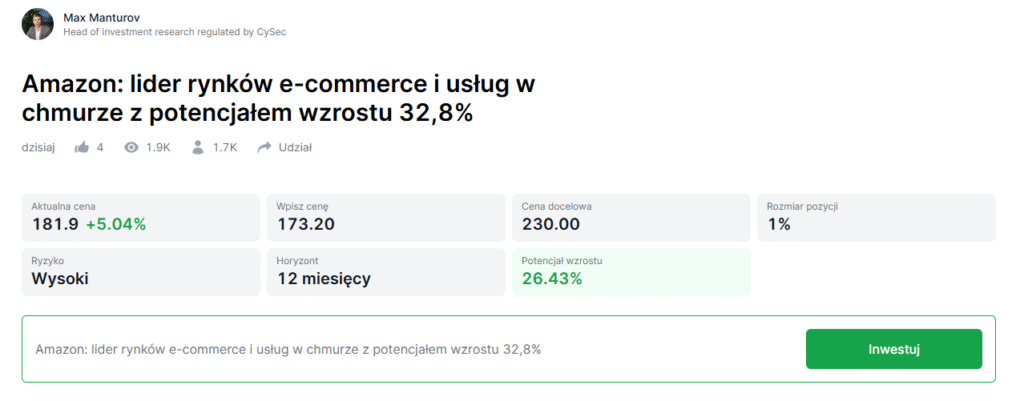Click the Udział share label

click(x=295, y=148)
